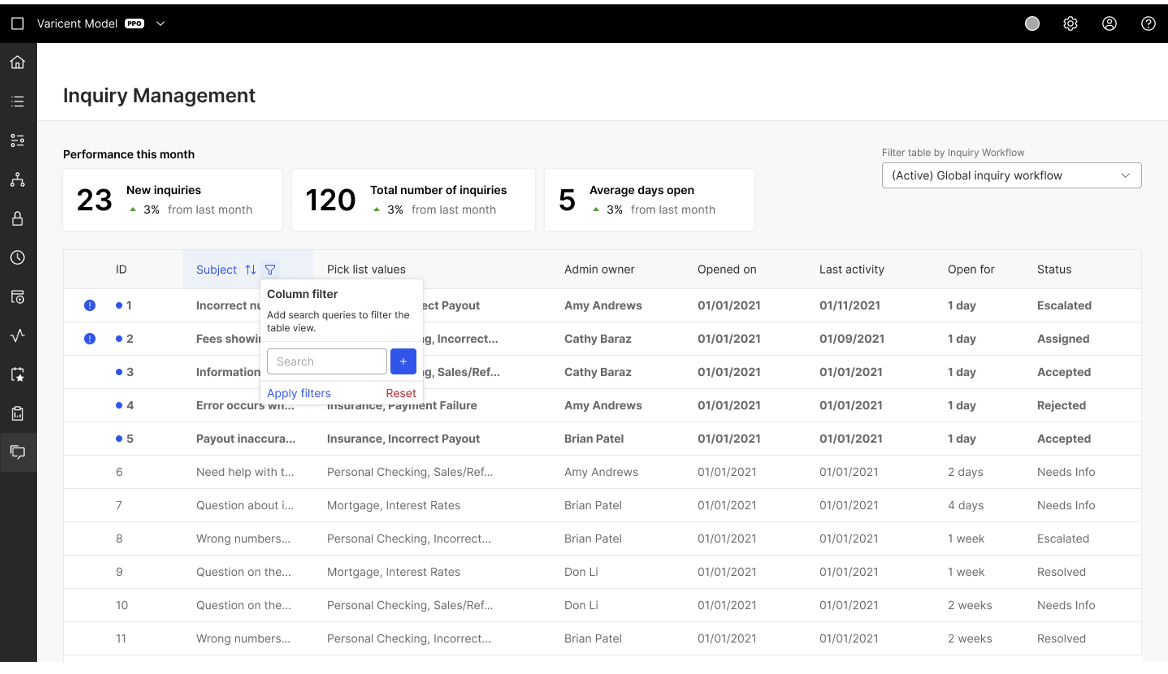Click the blue add query plus button
This screenshot has height=674, width=1168.
click(403, 361)
